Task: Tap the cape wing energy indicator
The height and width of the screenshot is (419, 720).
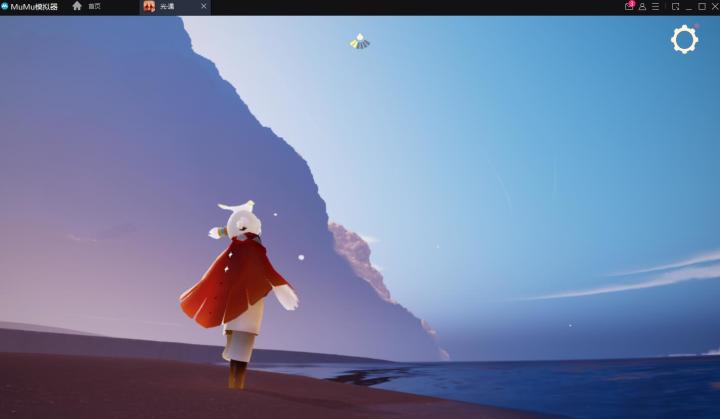Action: (x=360, y=41)
